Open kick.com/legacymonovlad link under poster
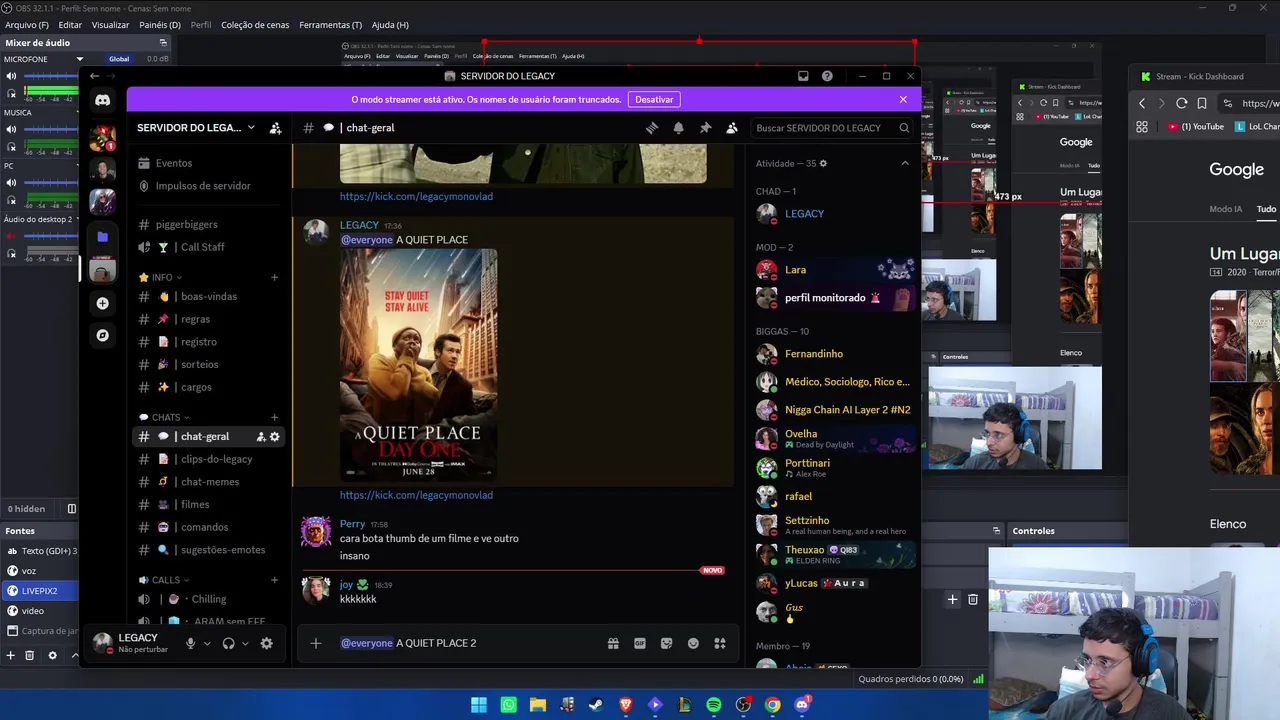This screenshot has width=1280, height=720. [416, 495]
